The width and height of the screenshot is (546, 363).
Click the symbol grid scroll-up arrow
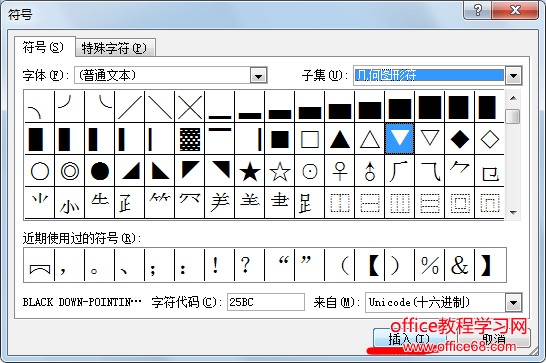[513, 98]
